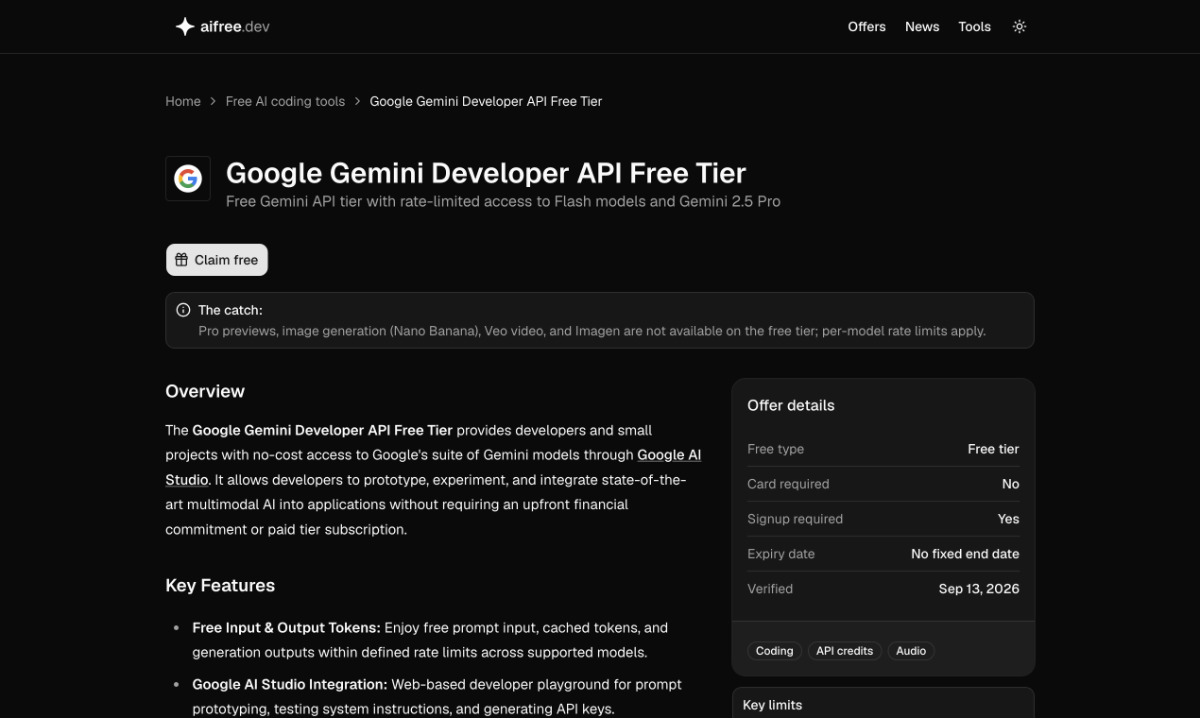Click the gift icon in Claim free
This screenshot has width=1200, height=718.
coord(181,260)
